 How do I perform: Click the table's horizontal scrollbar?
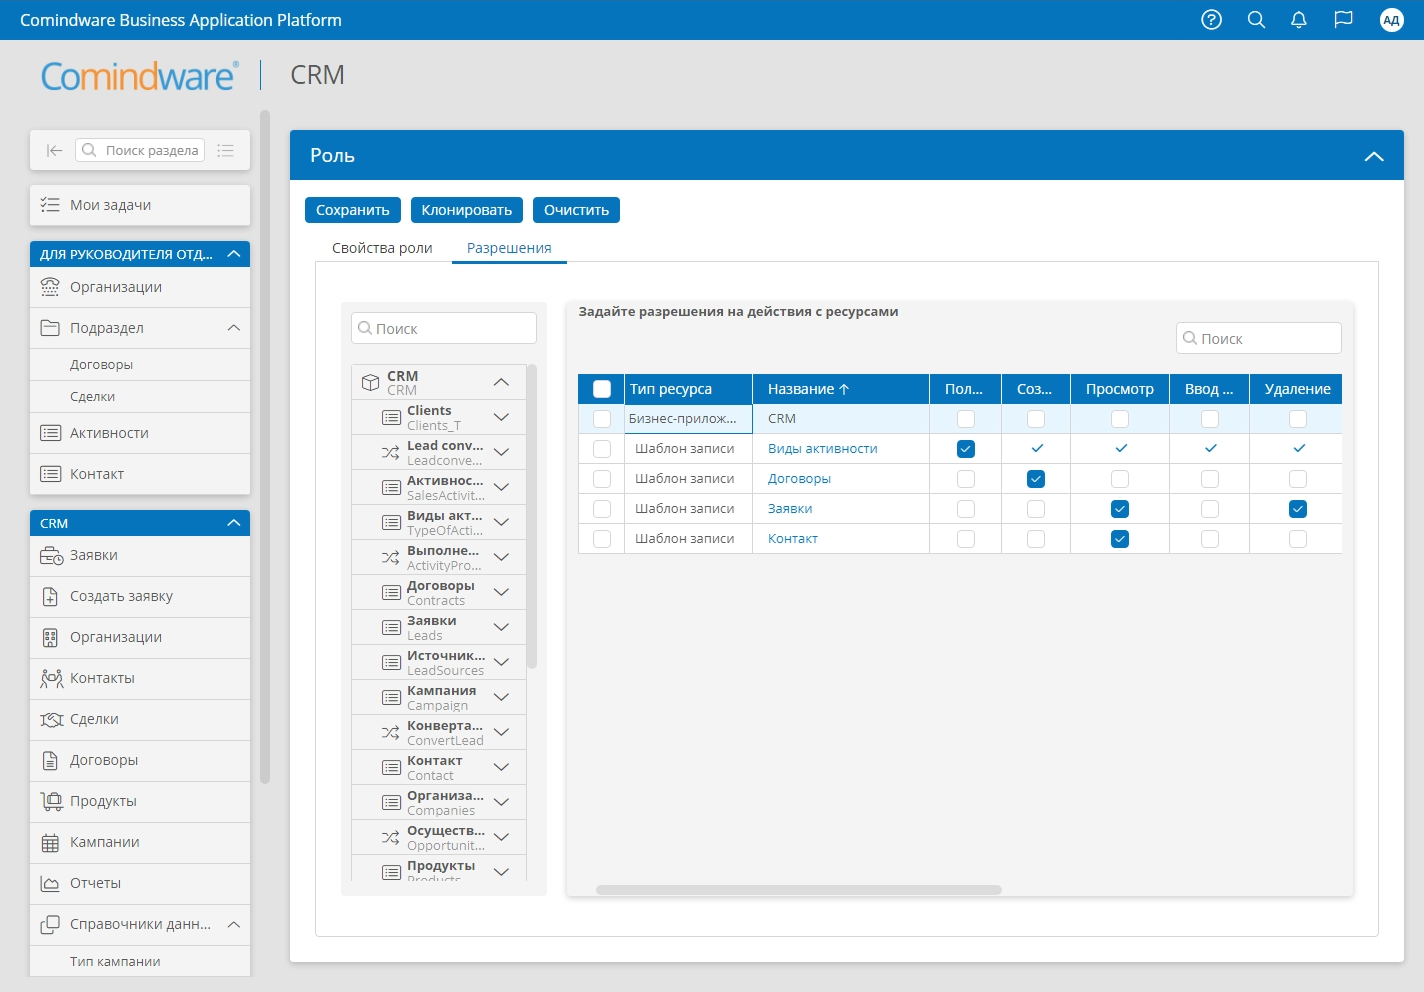pyautogui.click(x=799, y=890)
